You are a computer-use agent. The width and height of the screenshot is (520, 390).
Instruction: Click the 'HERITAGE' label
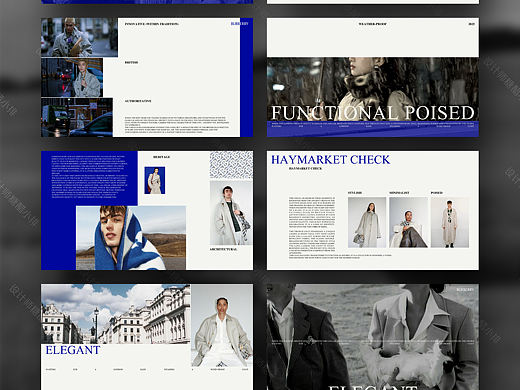pos(161,157)
